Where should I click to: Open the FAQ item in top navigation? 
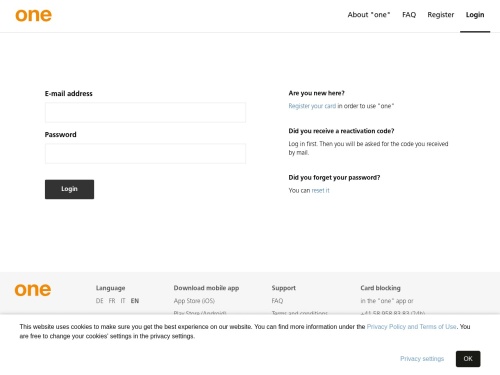pyautogui.click(x=409, y=15)
